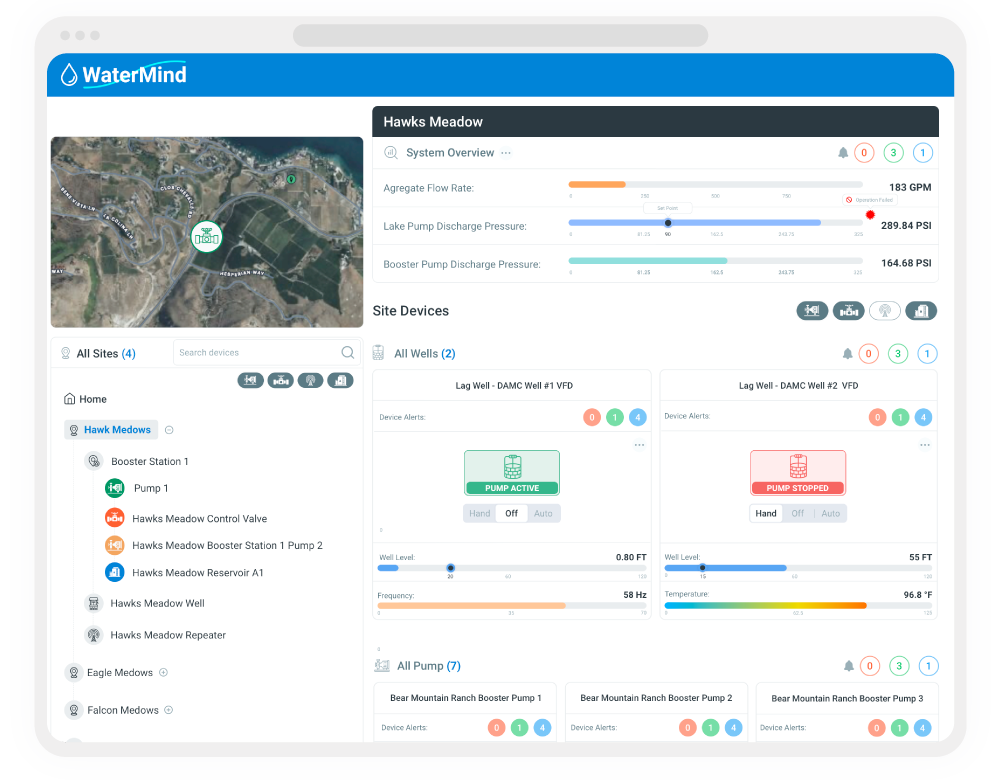Image resolution: width=1001 pixels, height=780 pixels.
Task: Open the DAMC Well #2 ellipsis menu
Action: point(924,445)
